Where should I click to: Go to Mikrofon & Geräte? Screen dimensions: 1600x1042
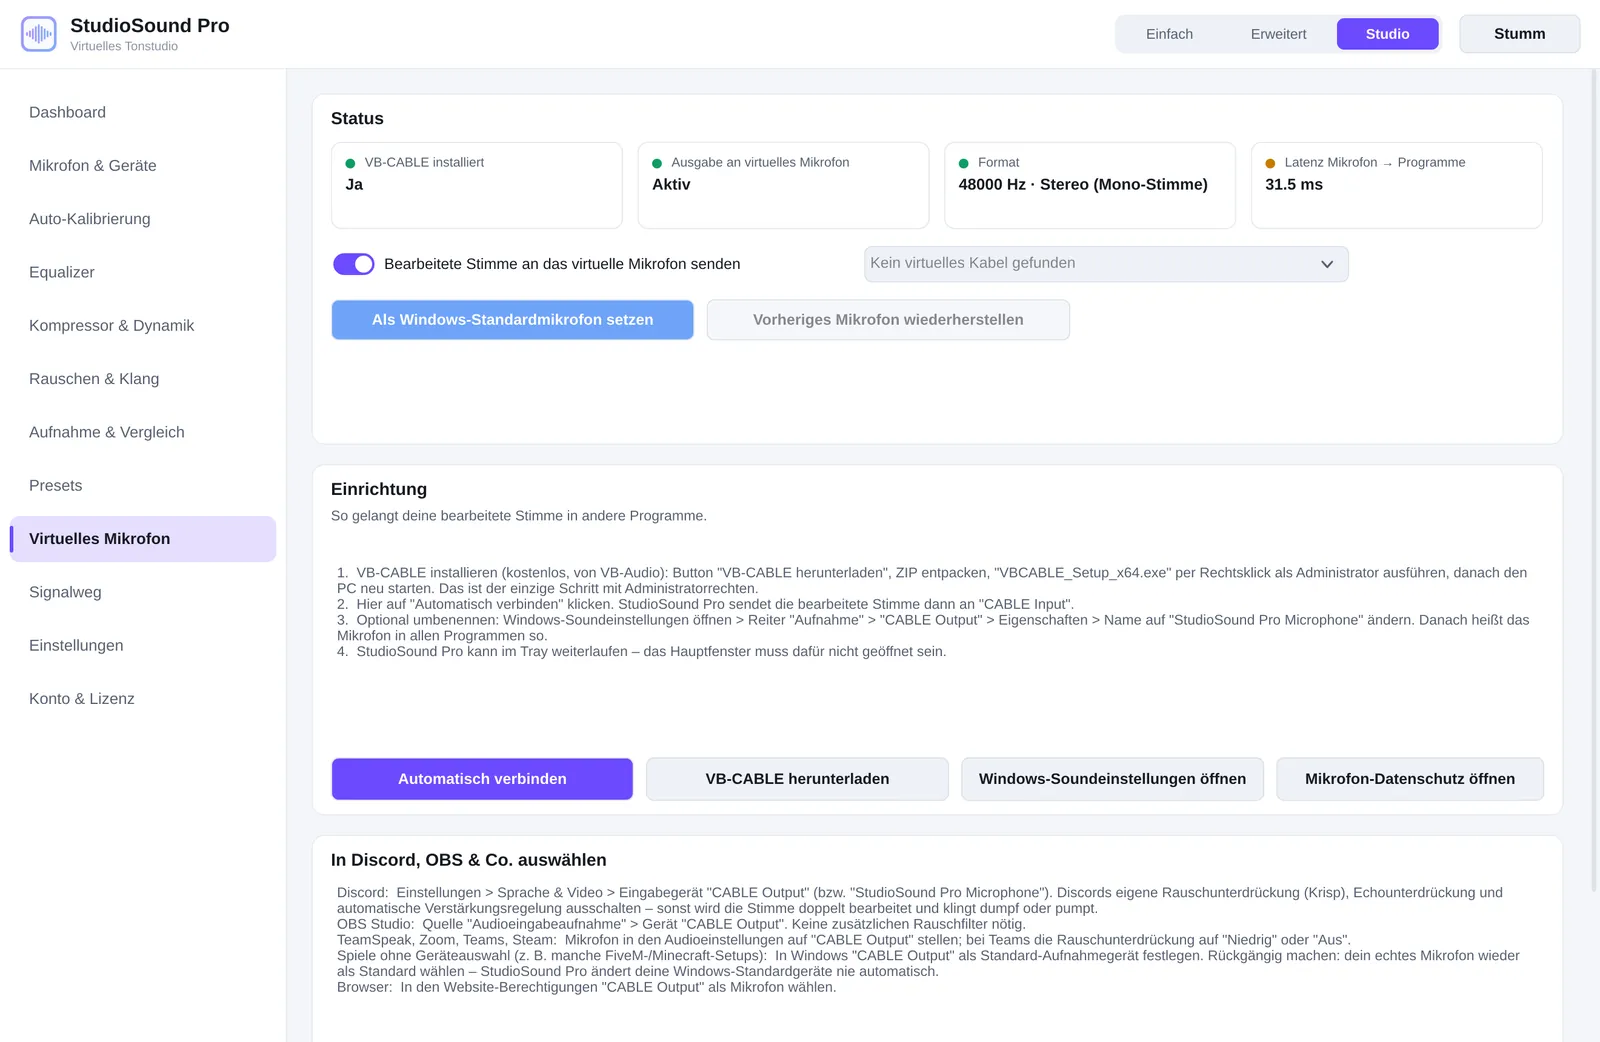pos(143,166)
